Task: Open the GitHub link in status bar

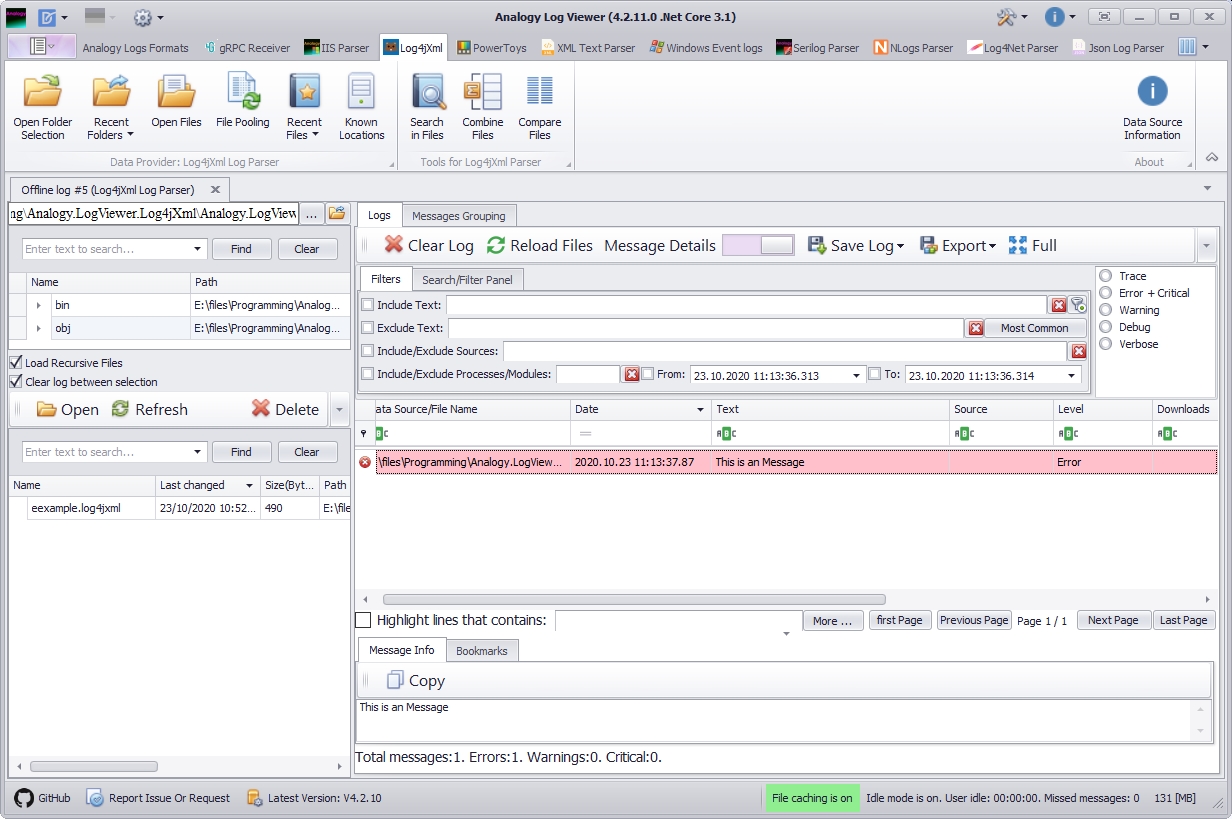Action: 43,798
